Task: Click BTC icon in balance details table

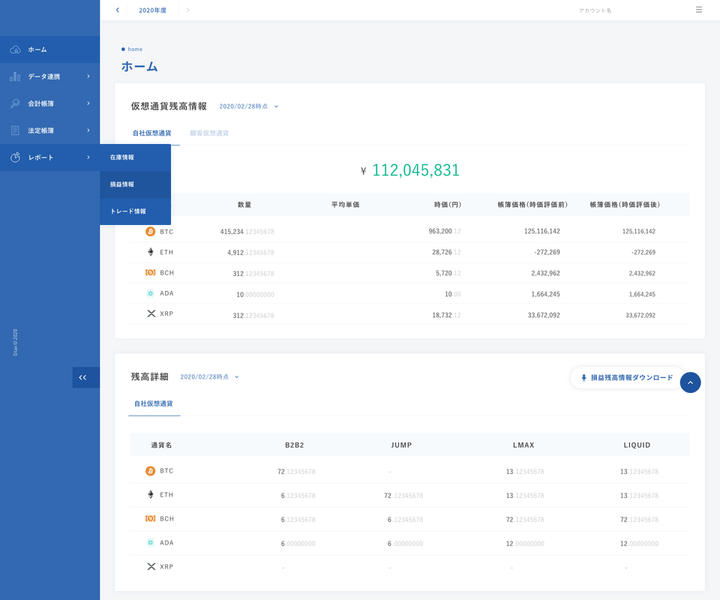Action: pos(150,471)
